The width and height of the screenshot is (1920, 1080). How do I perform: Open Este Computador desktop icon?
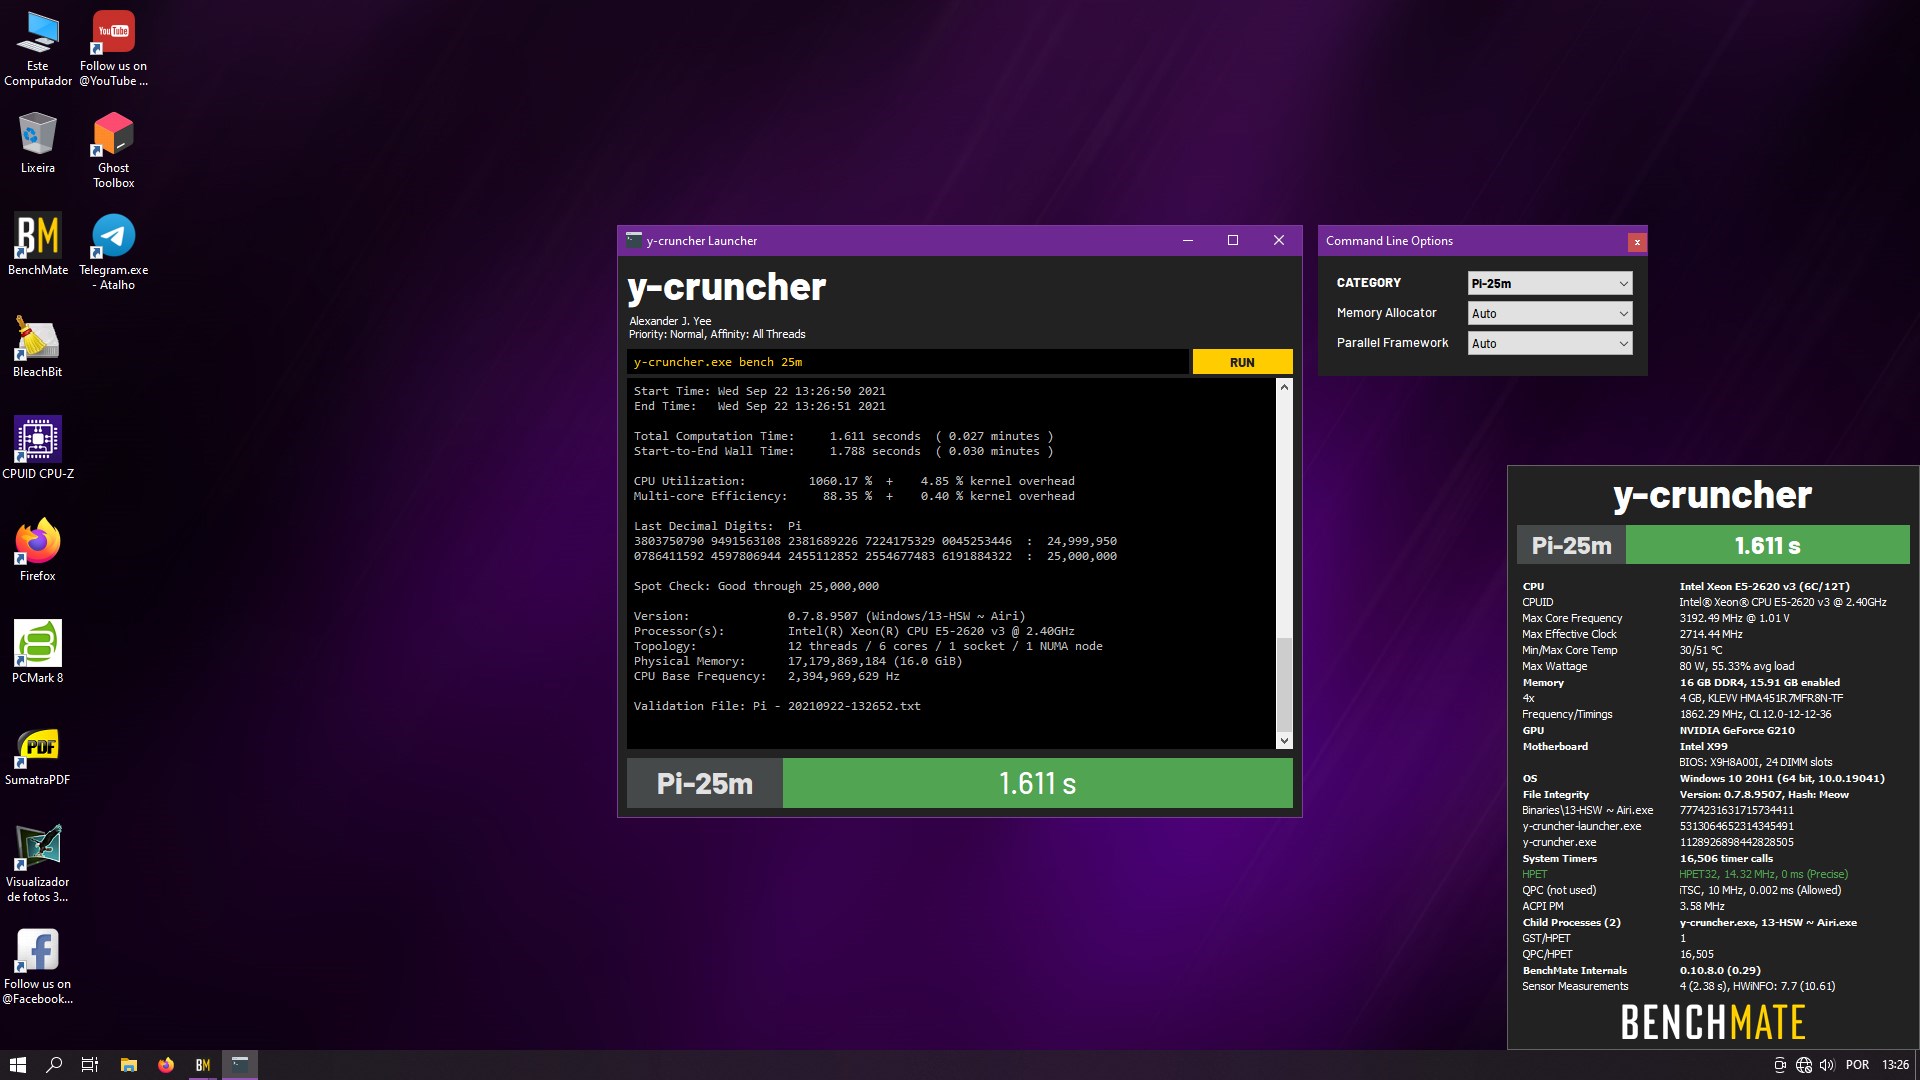[x=38, y=48]
